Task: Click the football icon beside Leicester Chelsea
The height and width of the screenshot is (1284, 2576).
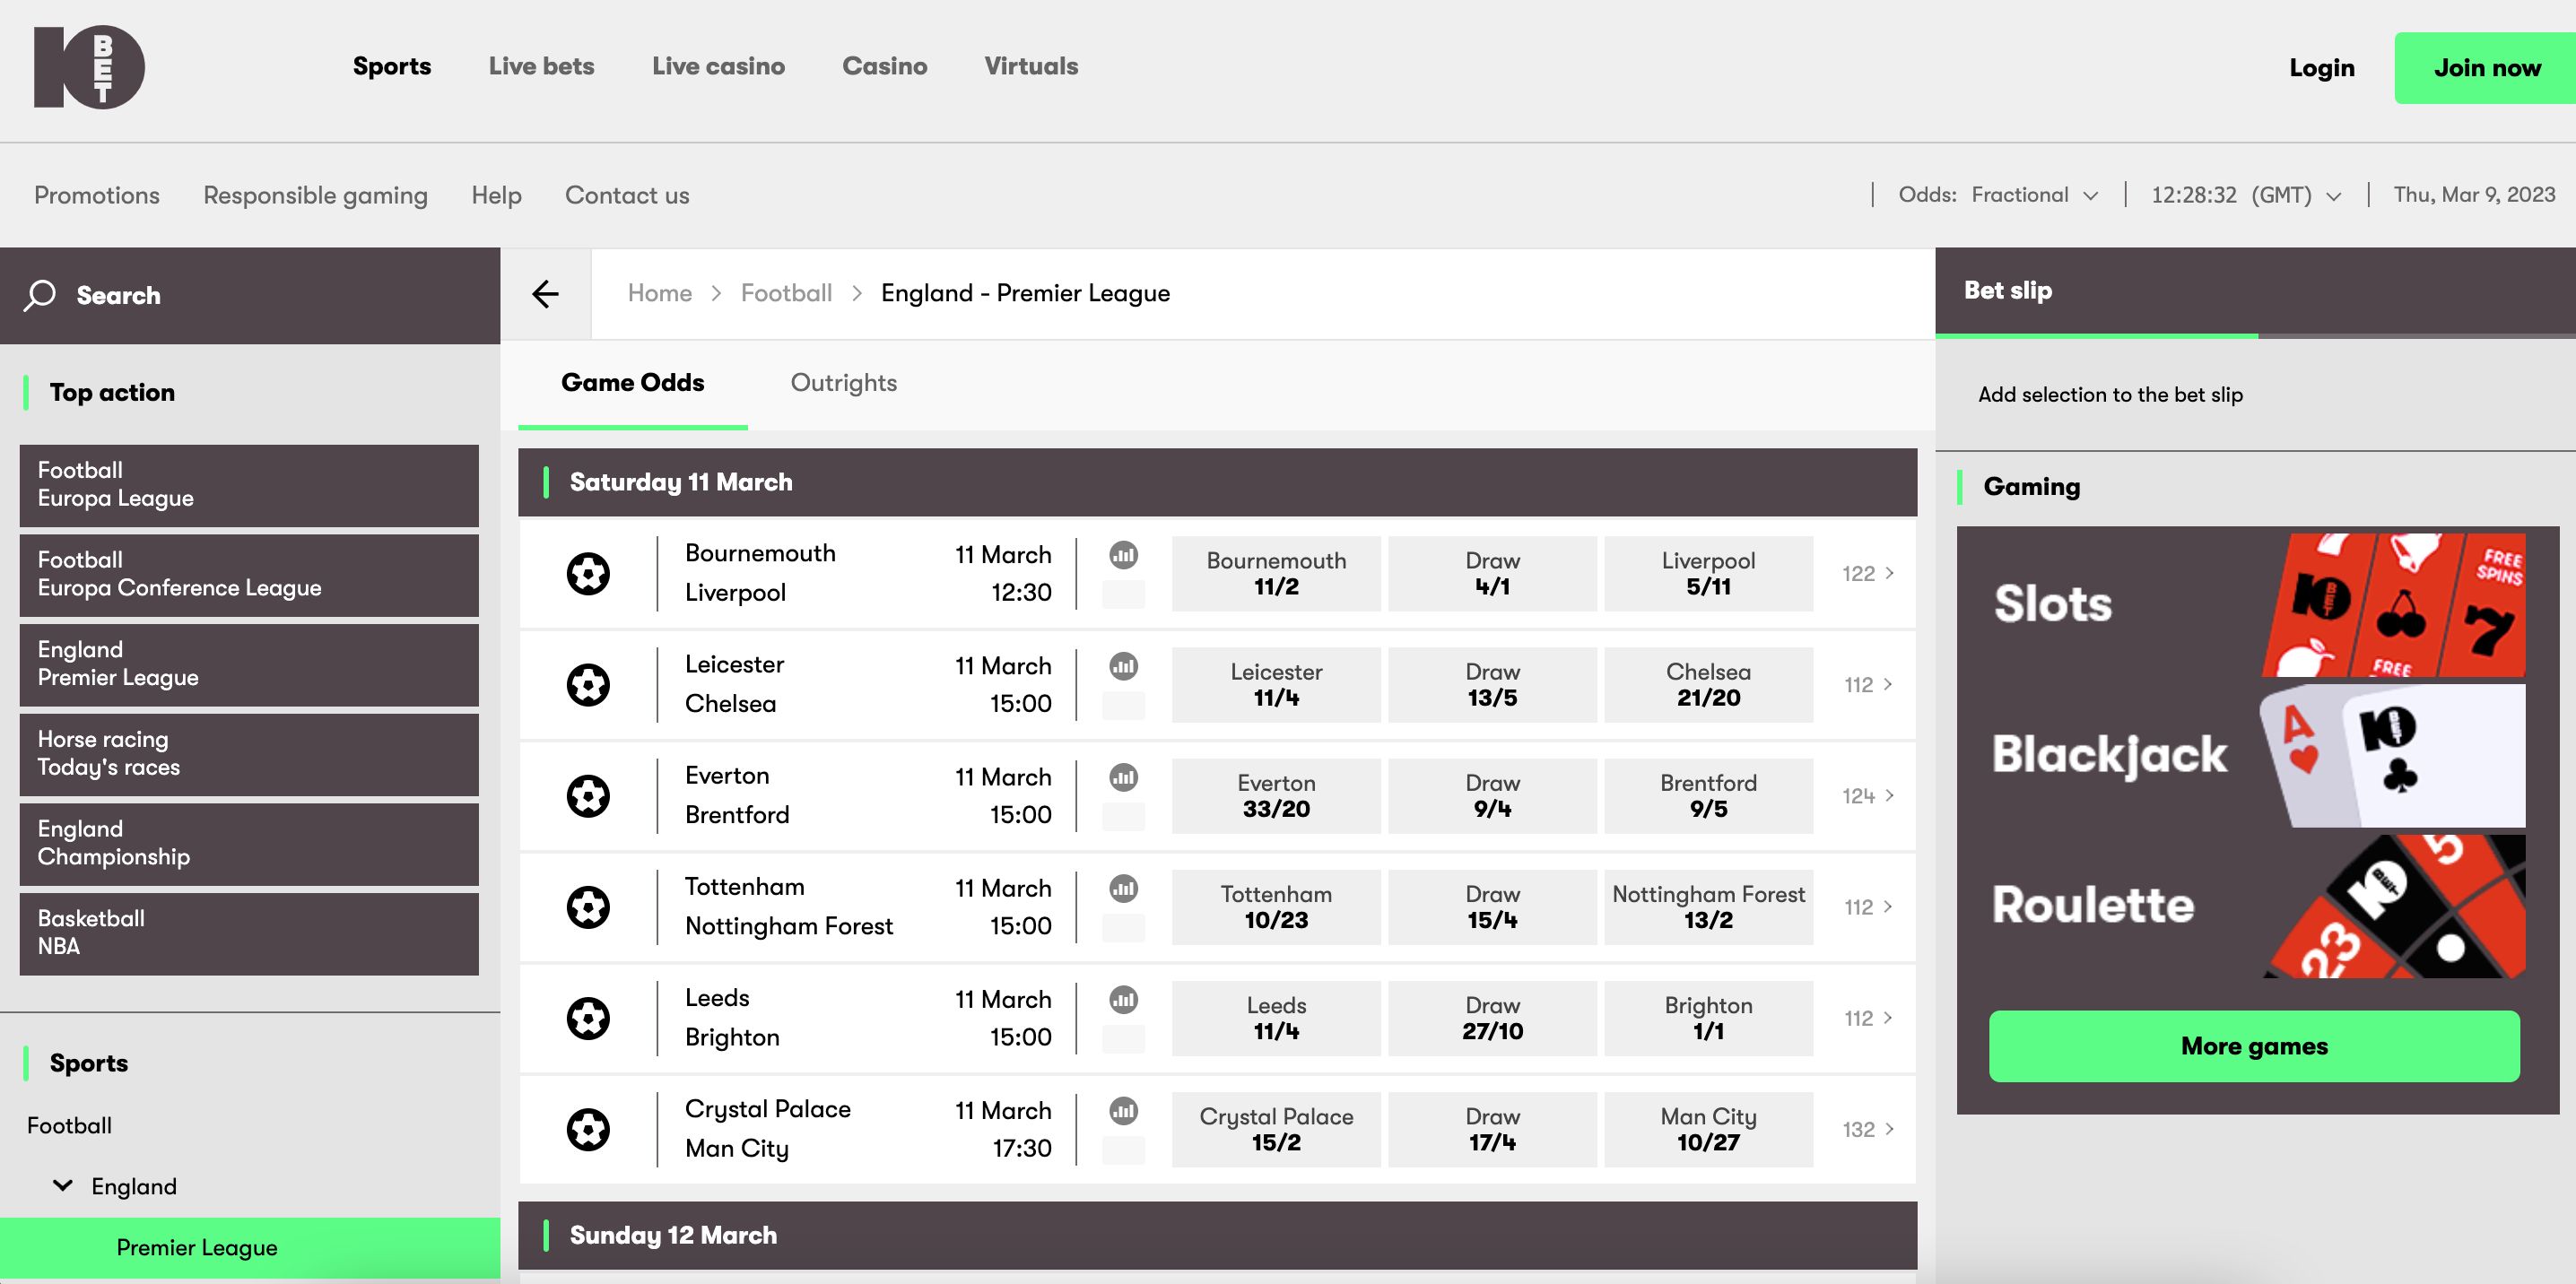Action: pyautogui.click(x=590, y=684)
